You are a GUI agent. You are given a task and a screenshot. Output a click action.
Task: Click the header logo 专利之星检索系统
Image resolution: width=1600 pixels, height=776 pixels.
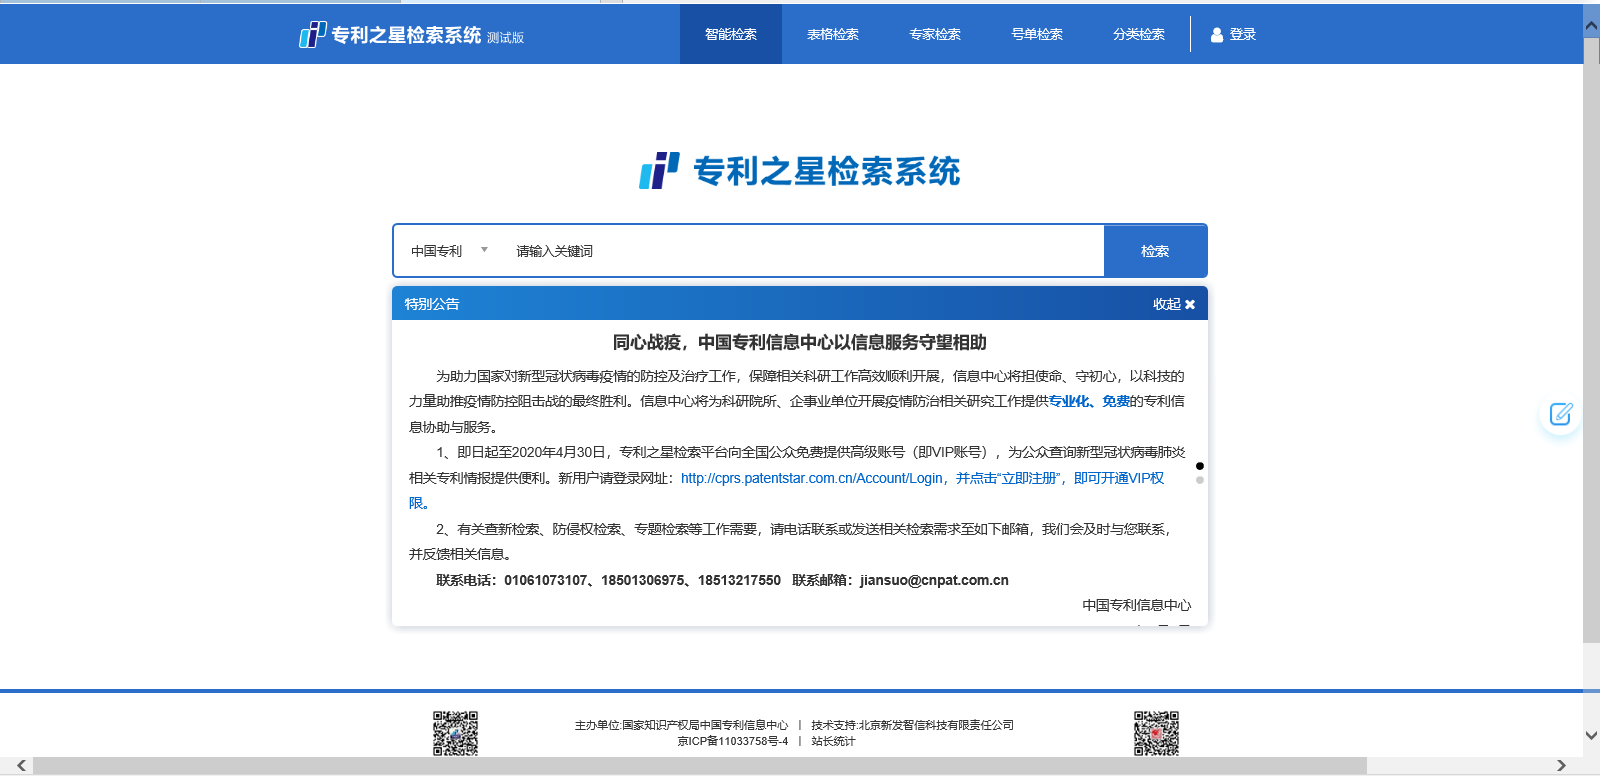click(x=411, y=35)
